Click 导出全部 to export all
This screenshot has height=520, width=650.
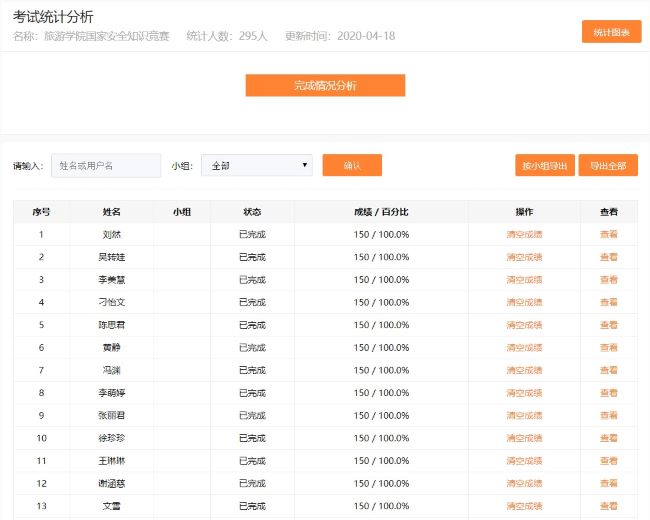pyautogui.click(x=608, y=166)
